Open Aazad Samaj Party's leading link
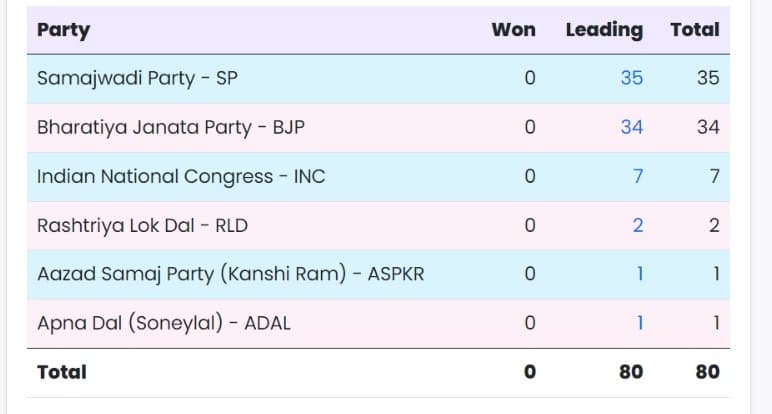 639,273
